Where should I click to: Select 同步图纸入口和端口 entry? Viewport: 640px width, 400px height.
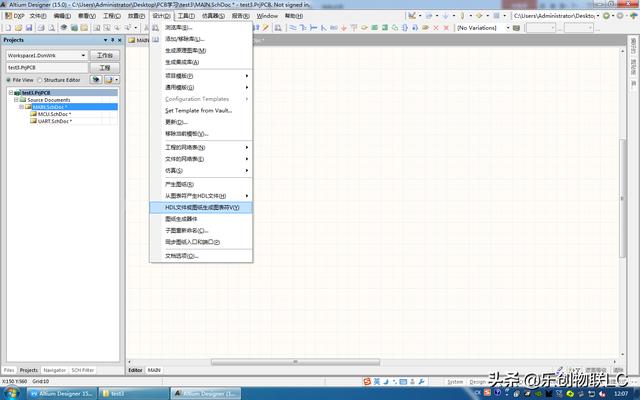pos(201,242)
